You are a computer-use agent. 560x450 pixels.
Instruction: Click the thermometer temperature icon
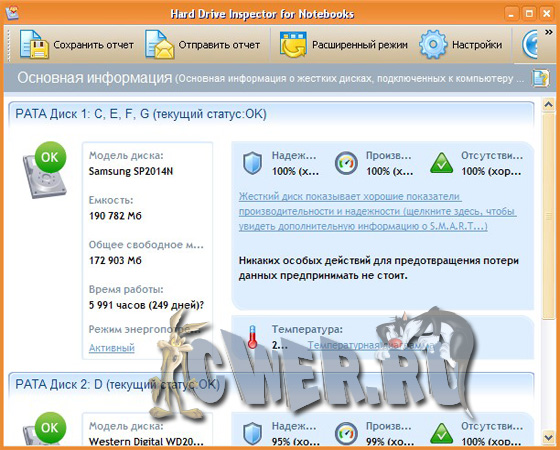[x=252, y=337]
